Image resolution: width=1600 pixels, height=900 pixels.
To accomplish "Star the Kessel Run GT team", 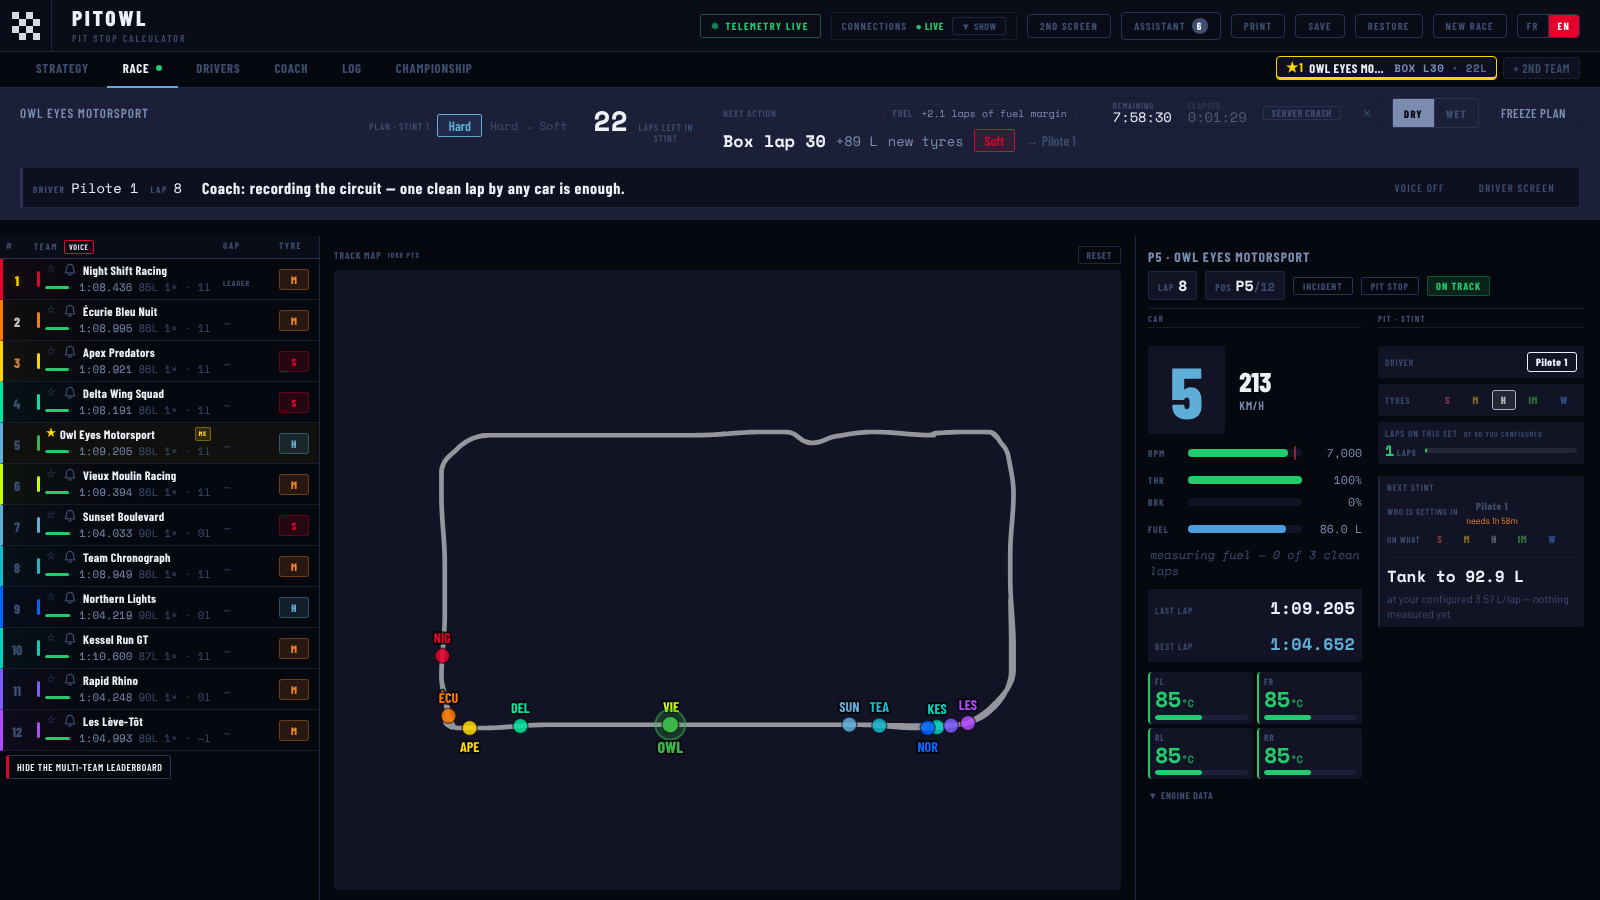I will (52, 639).
